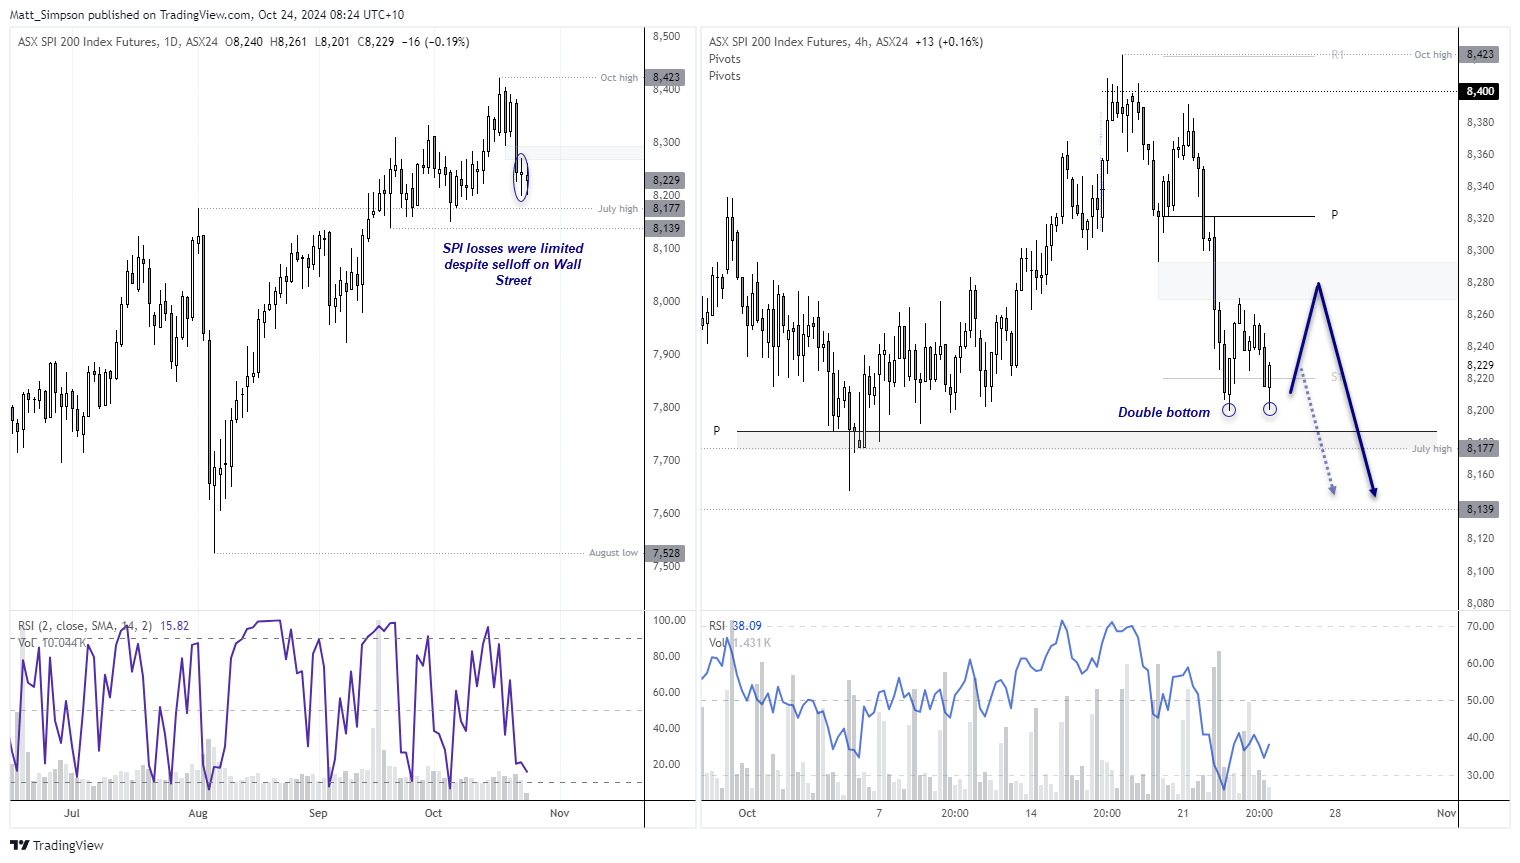The width and height of the screenshot is (1520, 863).
Task: Click the Nov label on the daily time axis
Action: (x=560, y=813)
